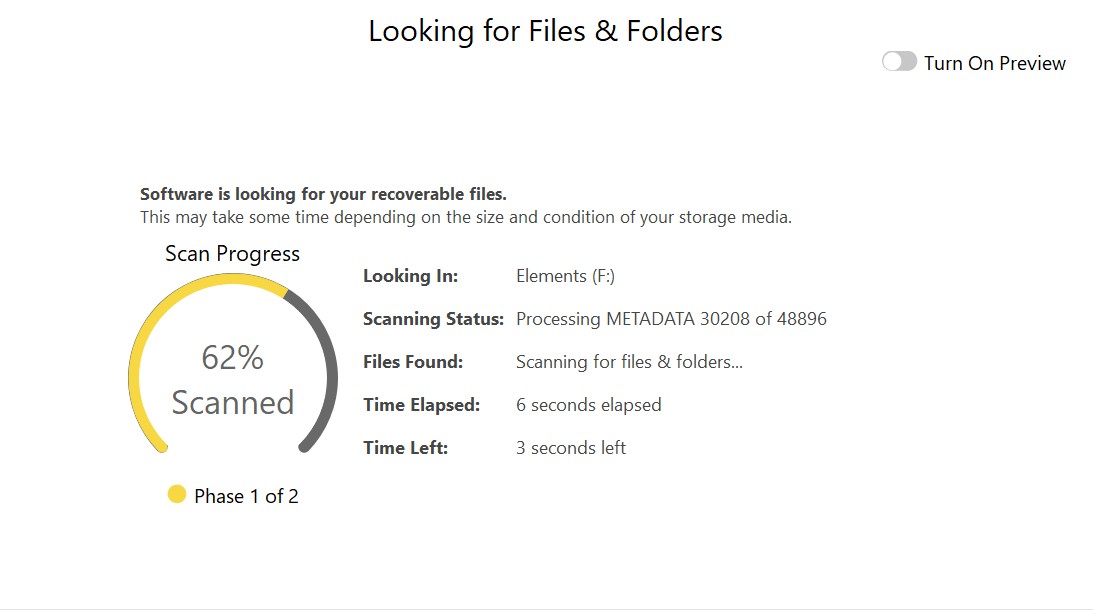Image resolution: width=1093 pixels, height=615 pixels.
Task: Select the 62% Scanned percentage text
Action: tap(232, 357)
